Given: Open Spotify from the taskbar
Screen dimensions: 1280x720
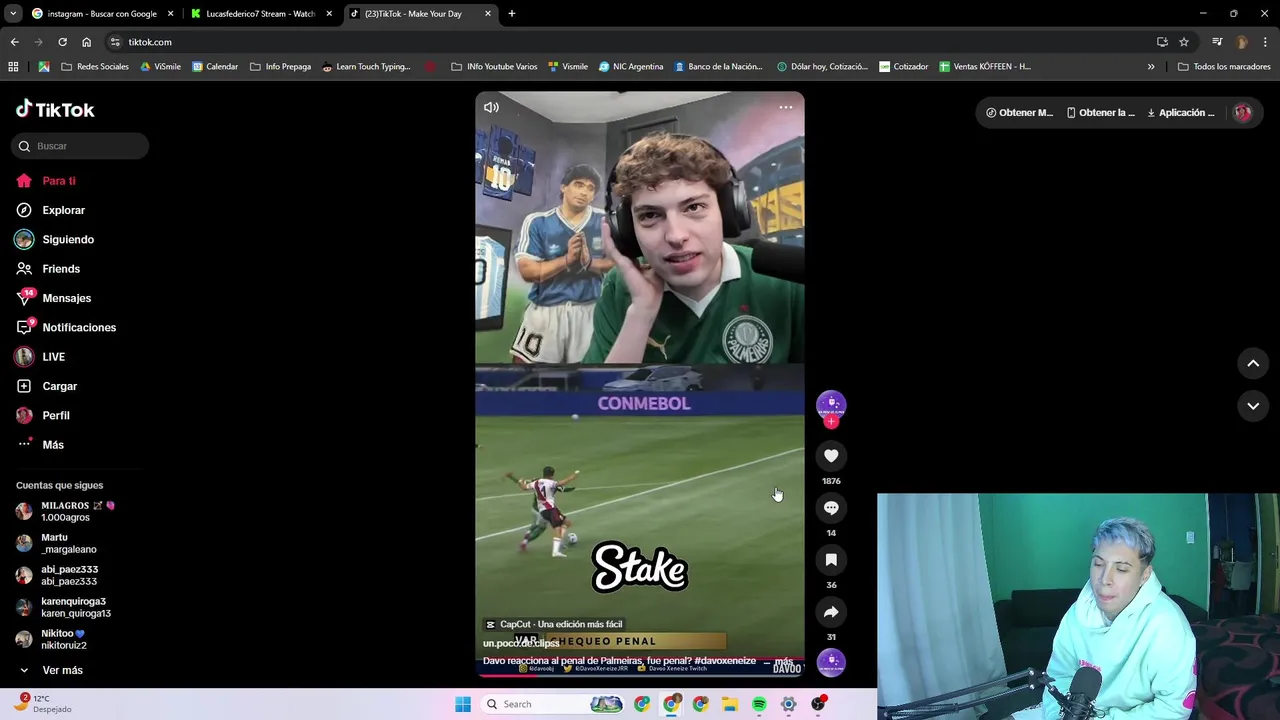Looking at the screenshot, I should pyautogui.click(x=759, y=704).
